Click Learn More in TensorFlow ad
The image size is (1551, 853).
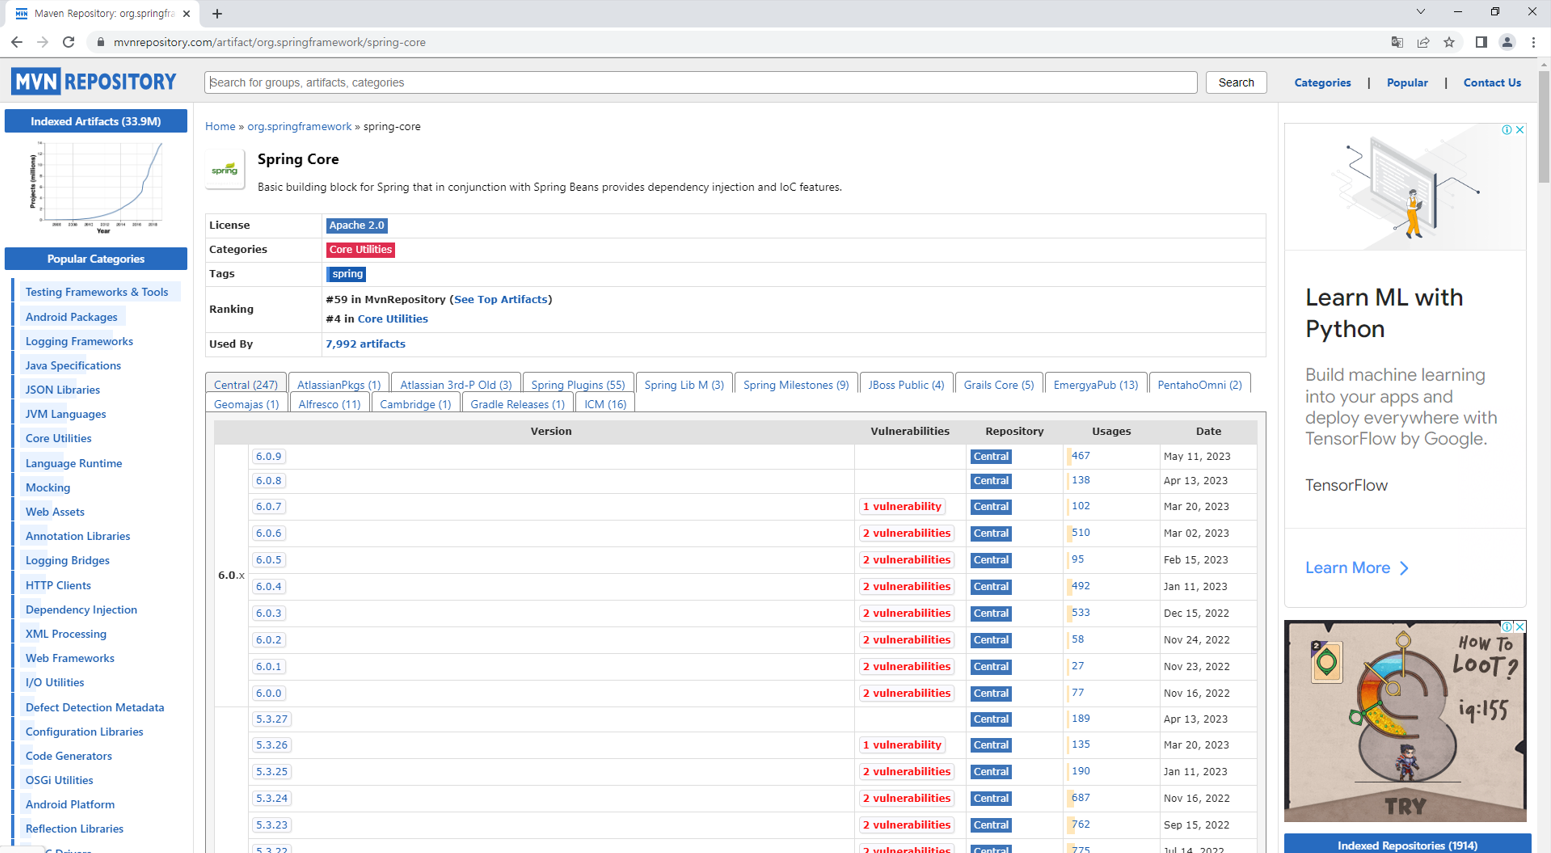point(1357,568)
